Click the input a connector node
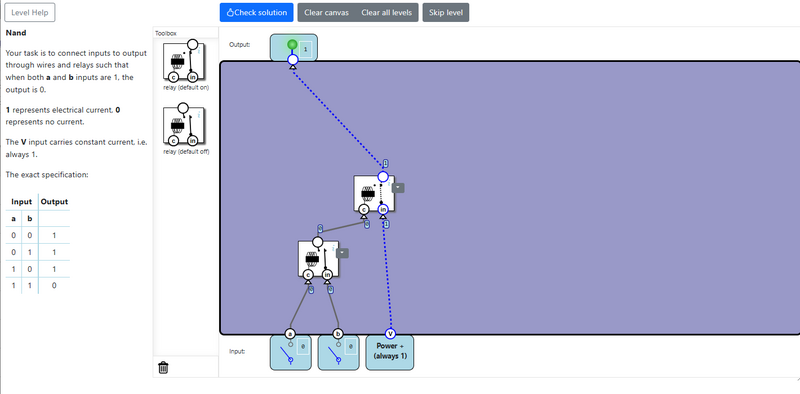 [290, 334]
